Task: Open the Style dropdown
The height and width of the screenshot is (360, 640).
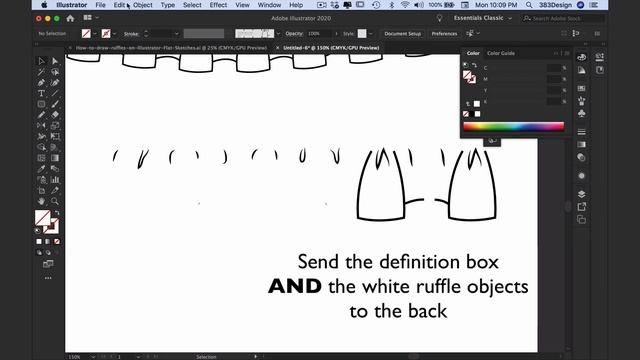Action: point(370,34)
